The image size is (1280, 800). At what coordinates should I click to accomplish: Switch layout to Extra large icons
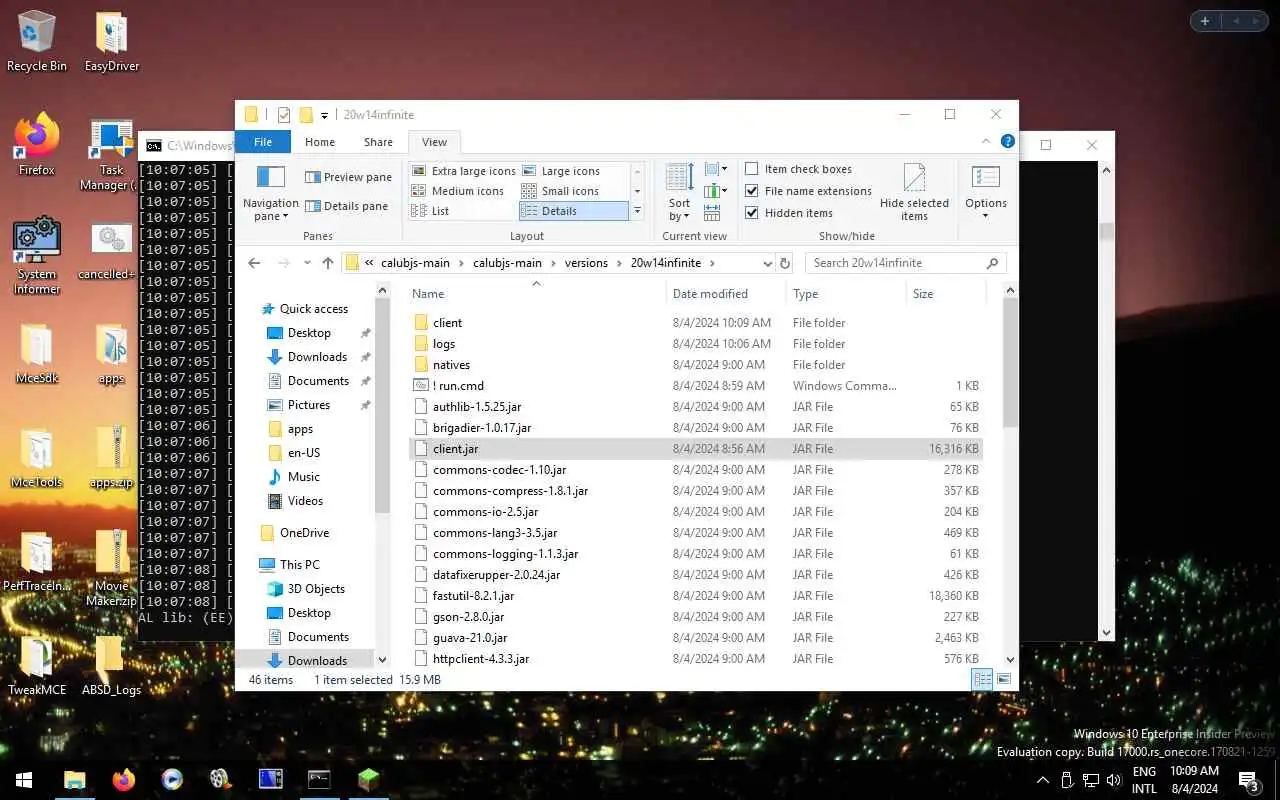464,171
